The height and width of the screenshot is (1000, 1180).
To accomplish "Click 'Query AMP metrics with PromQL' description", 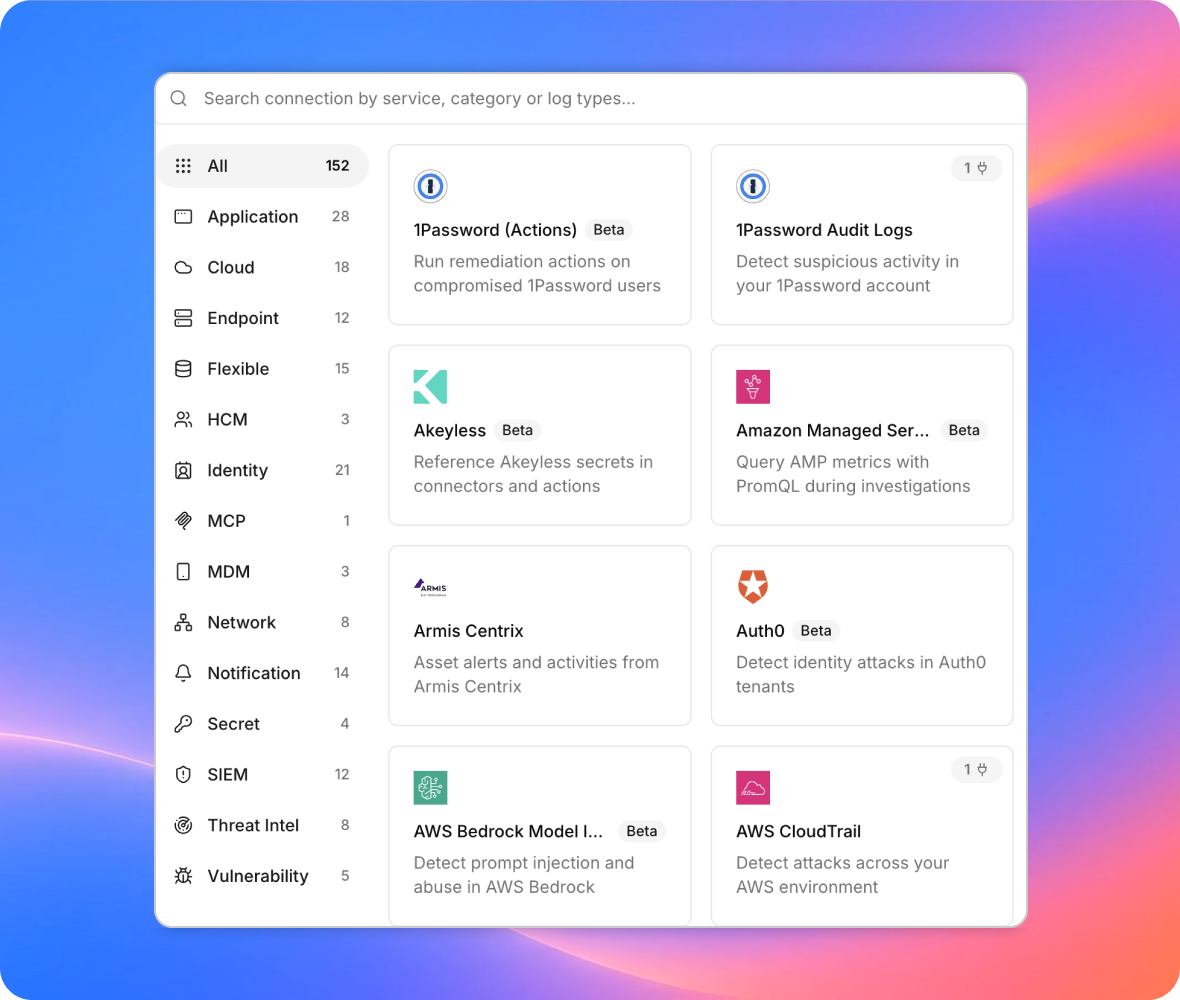I will [853, 474].
